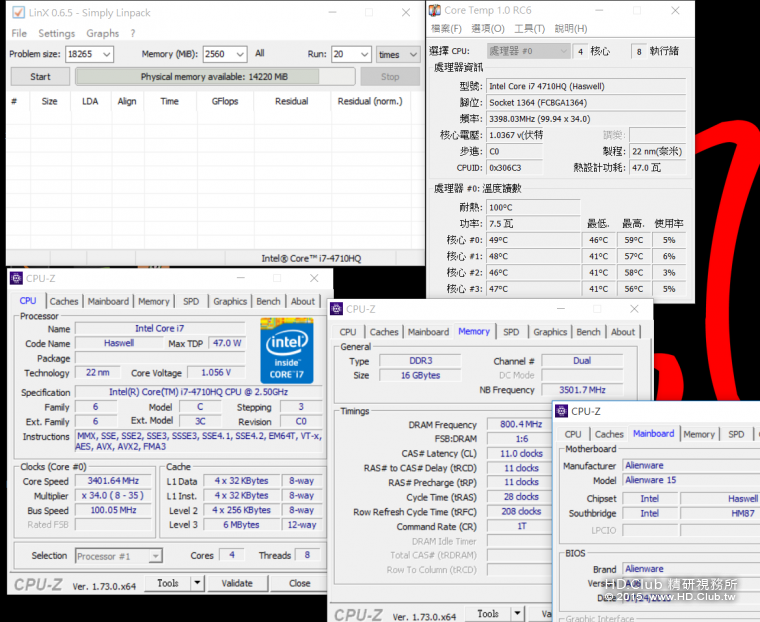Click the GFlops column header in LinX
Screen dimensions: 760x622
click(224, 101)
